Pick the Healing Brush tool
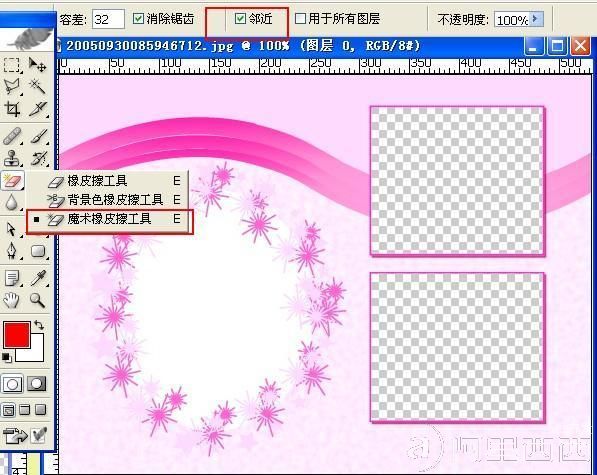The width and height of the screenshot is (597, 475). (x=12, y=137)
